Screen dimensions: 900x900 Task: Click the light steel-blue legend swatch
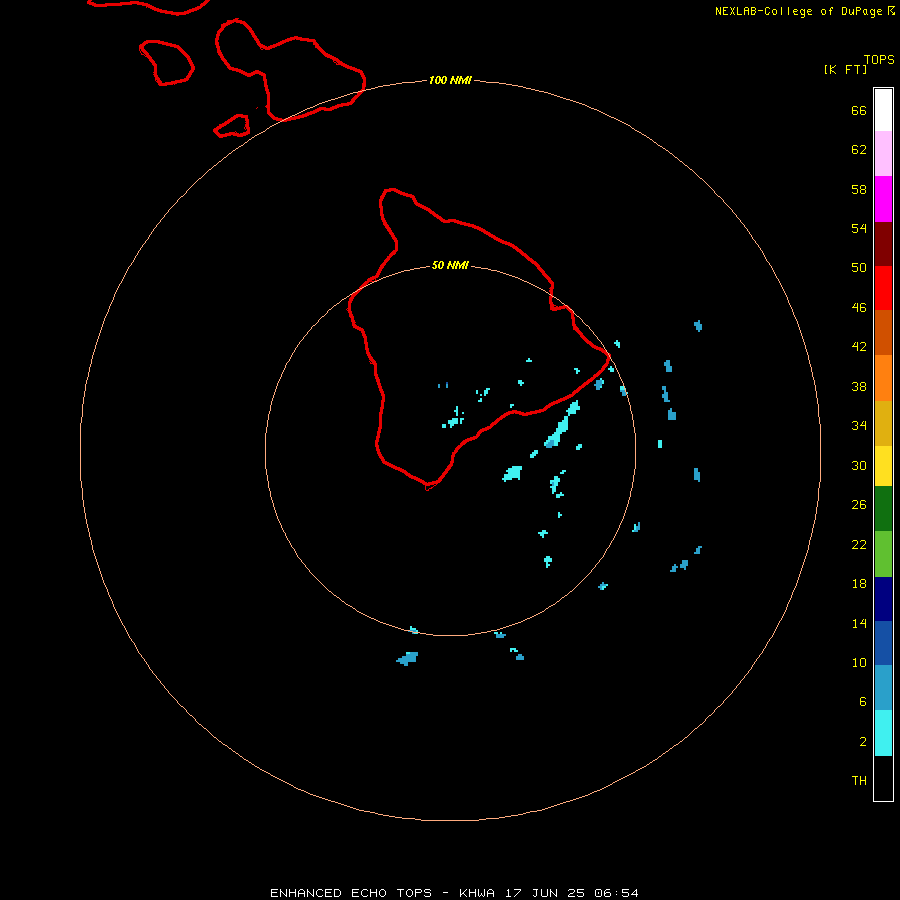pos(883,688)
